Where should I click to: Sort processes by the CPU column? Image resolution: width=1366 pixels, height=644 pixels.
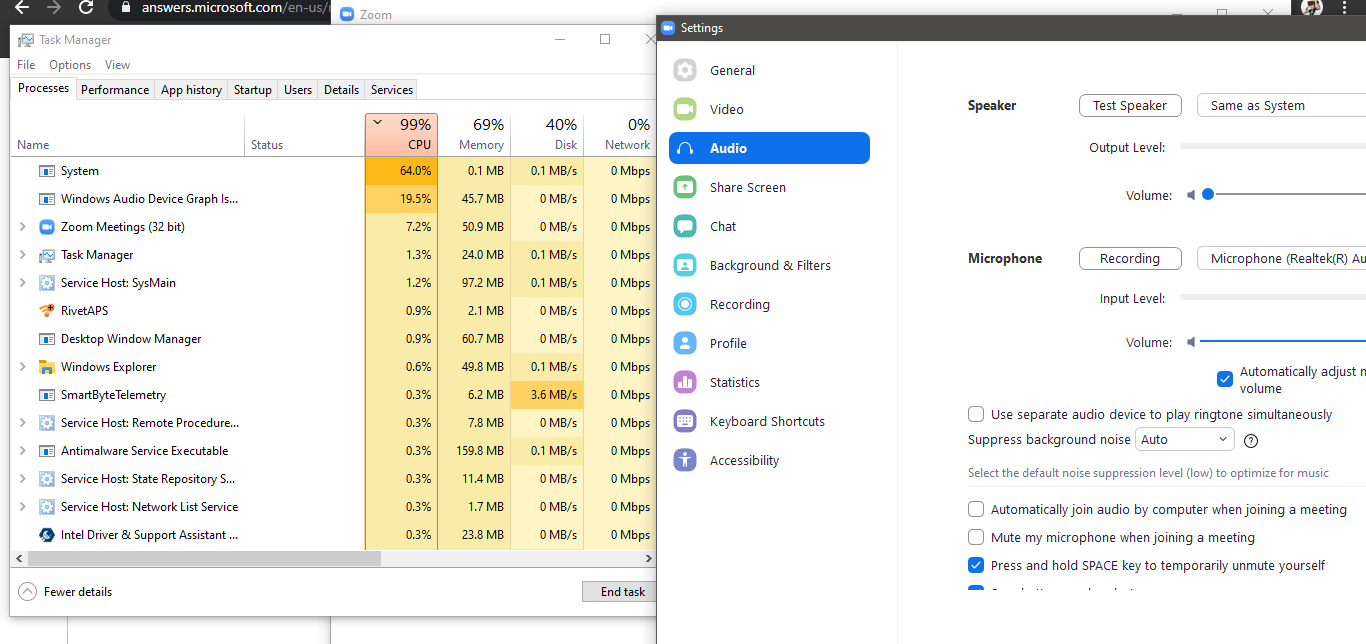coord(401,134)
